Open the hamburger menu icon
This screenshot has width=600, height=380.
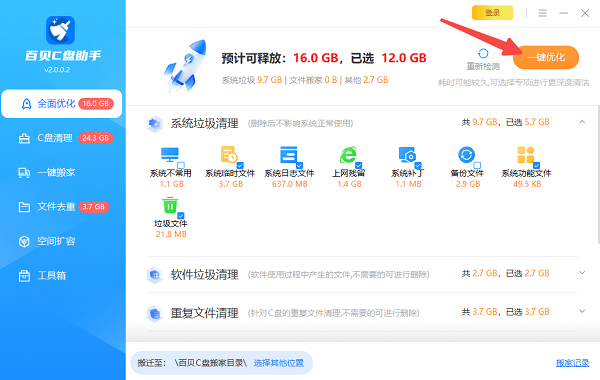[x=542, y=13]
